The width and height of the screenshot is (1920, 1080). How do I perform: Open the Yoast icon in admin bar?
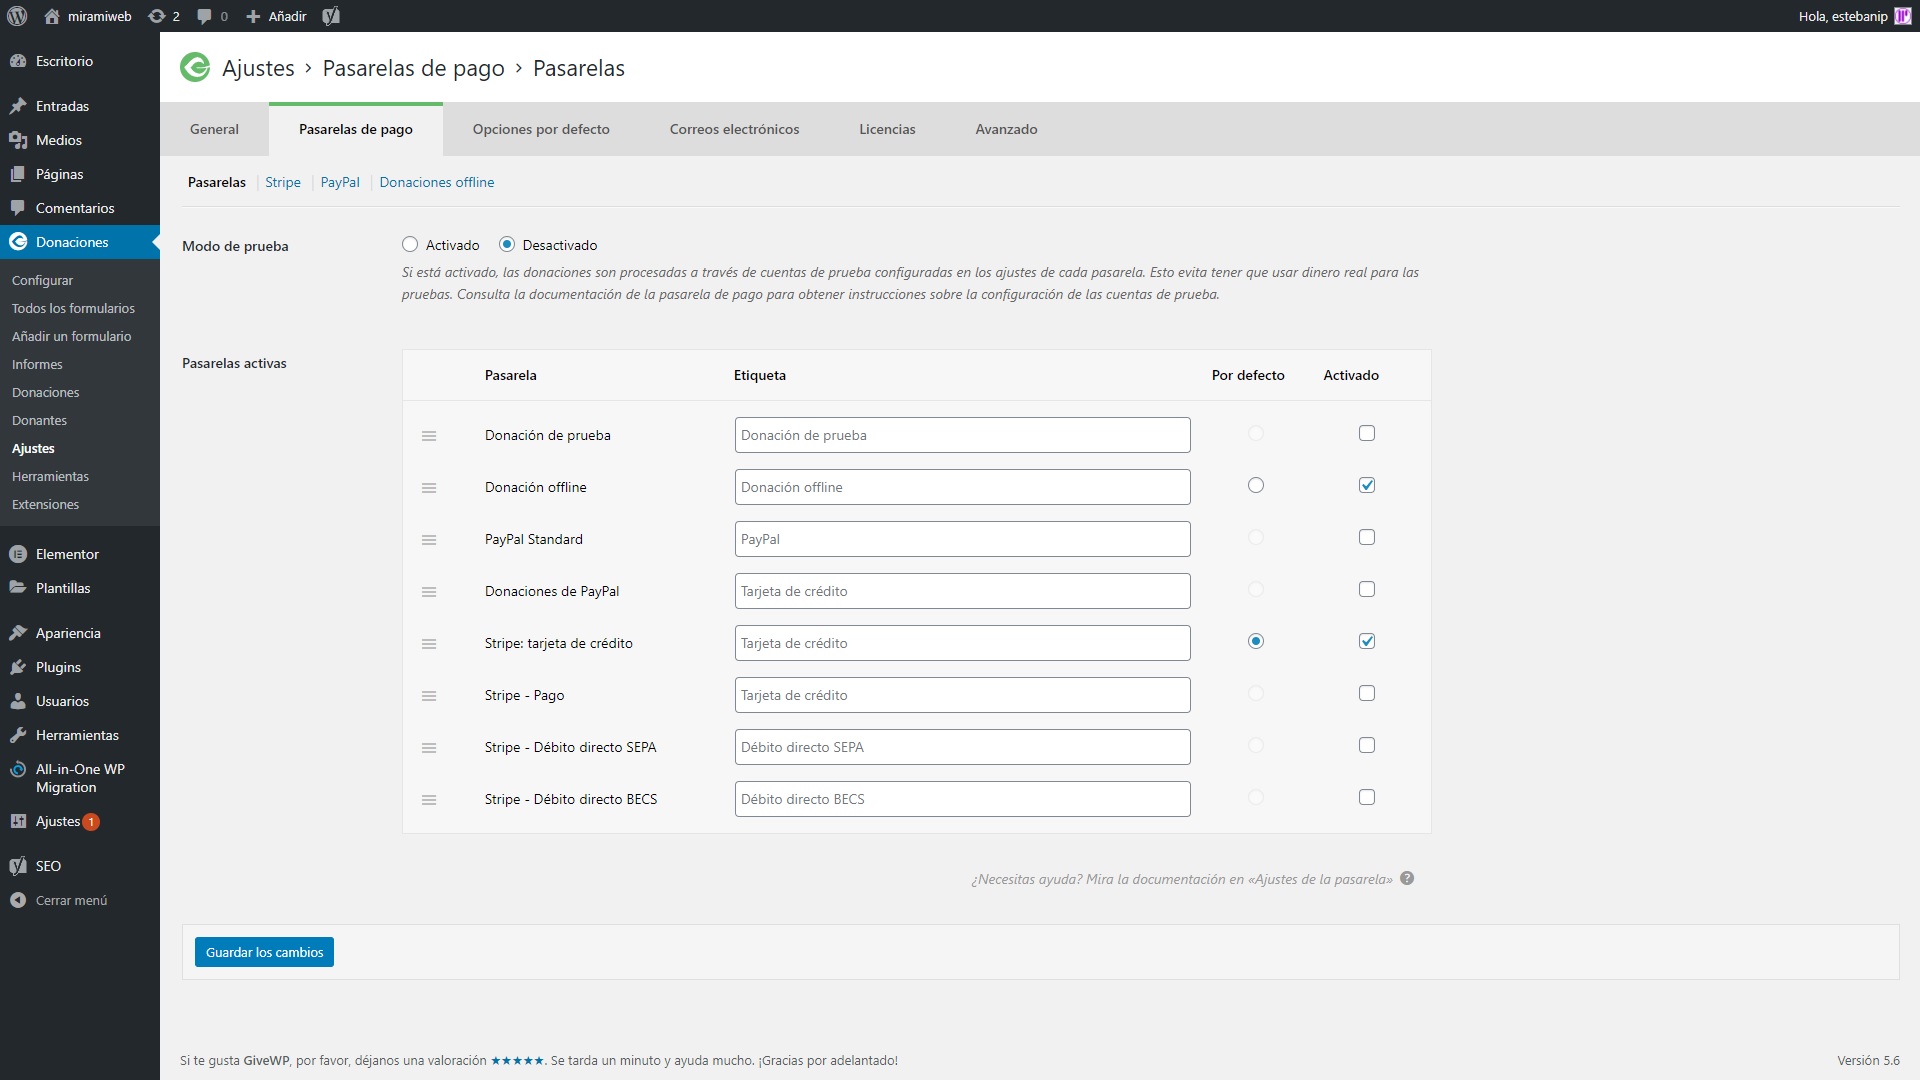[331, 16]
